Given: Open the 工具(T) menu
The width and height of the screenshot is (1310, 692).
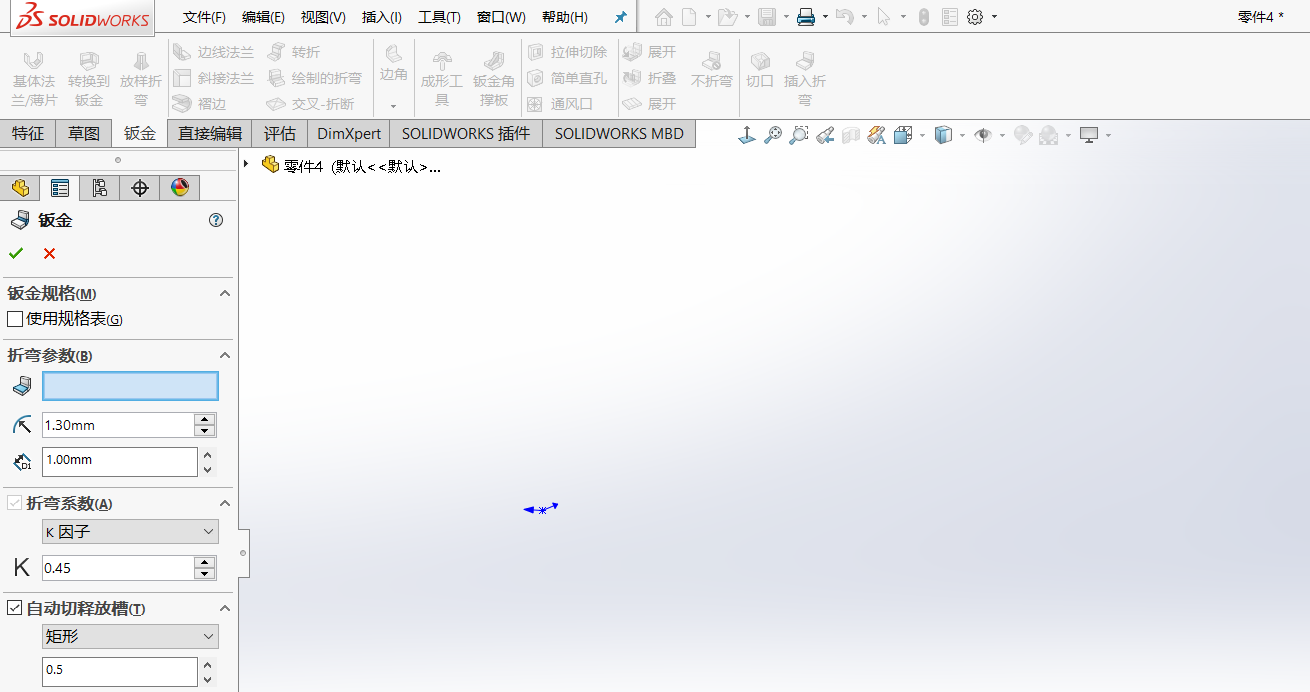Looking at the screenshot, I should tap(439, 17).
